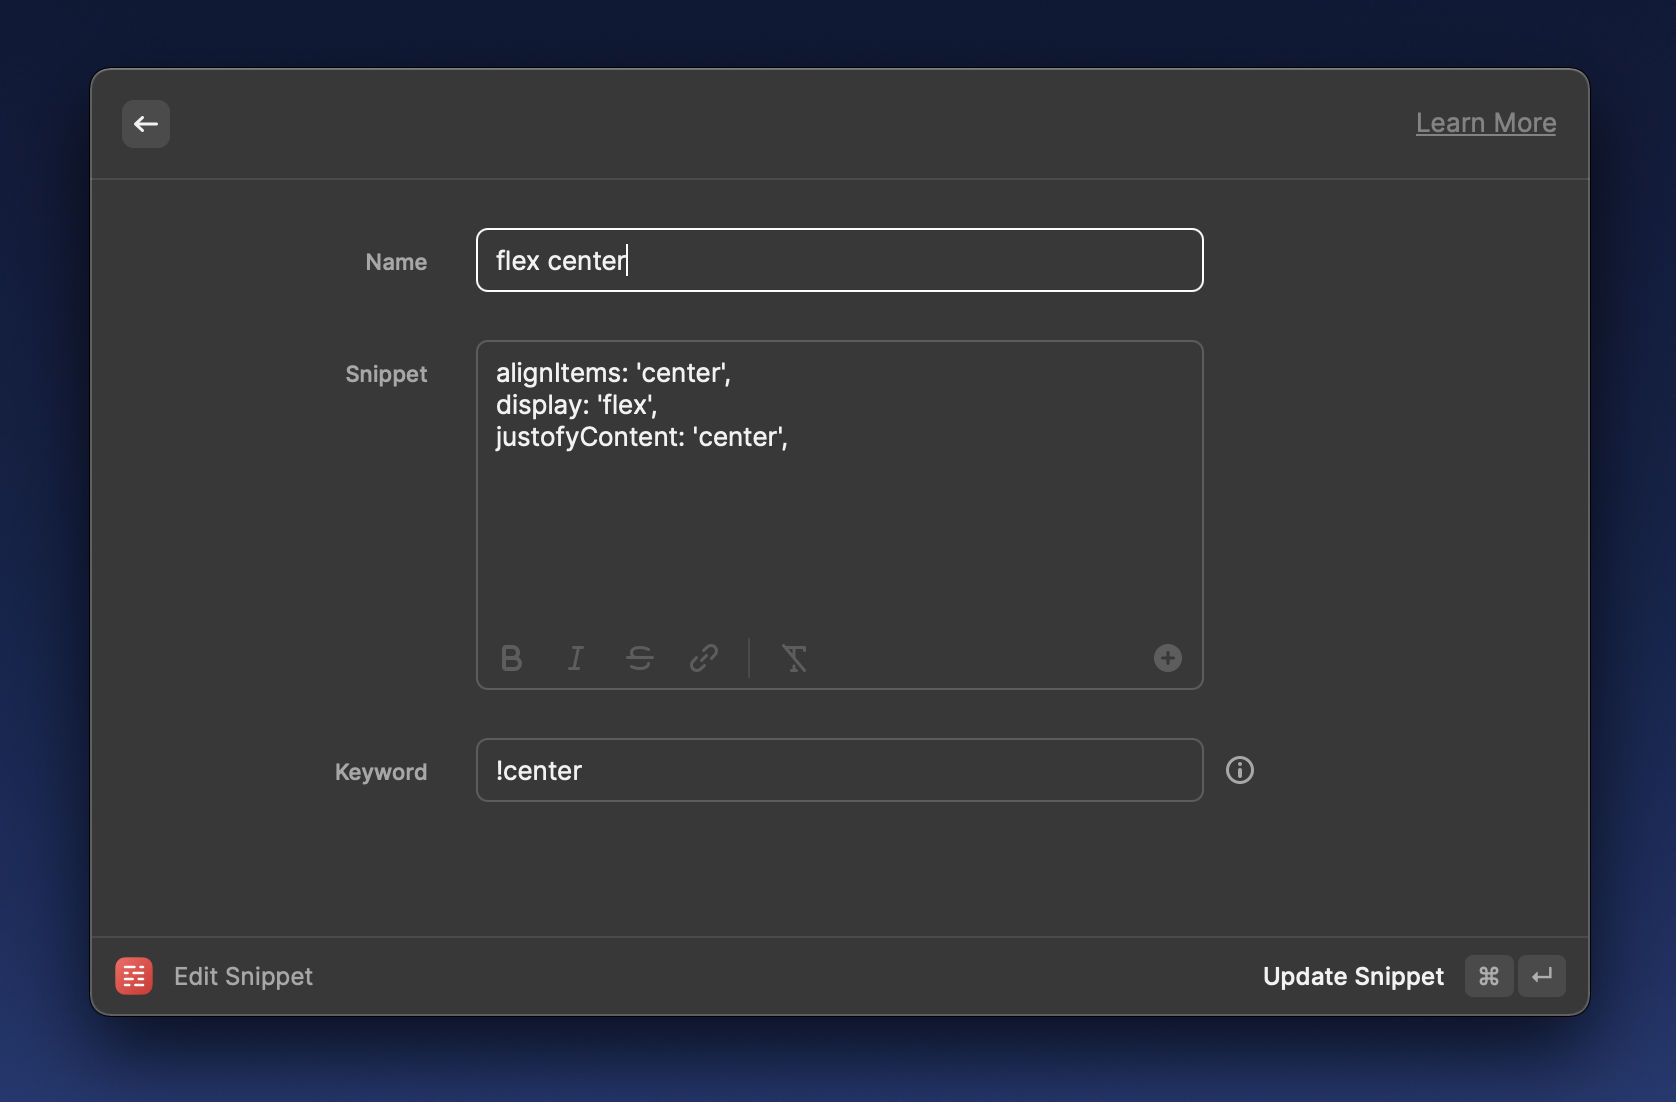
Task: Click the Keyword label
Action: pyautogui.click(x=381, y=772)
